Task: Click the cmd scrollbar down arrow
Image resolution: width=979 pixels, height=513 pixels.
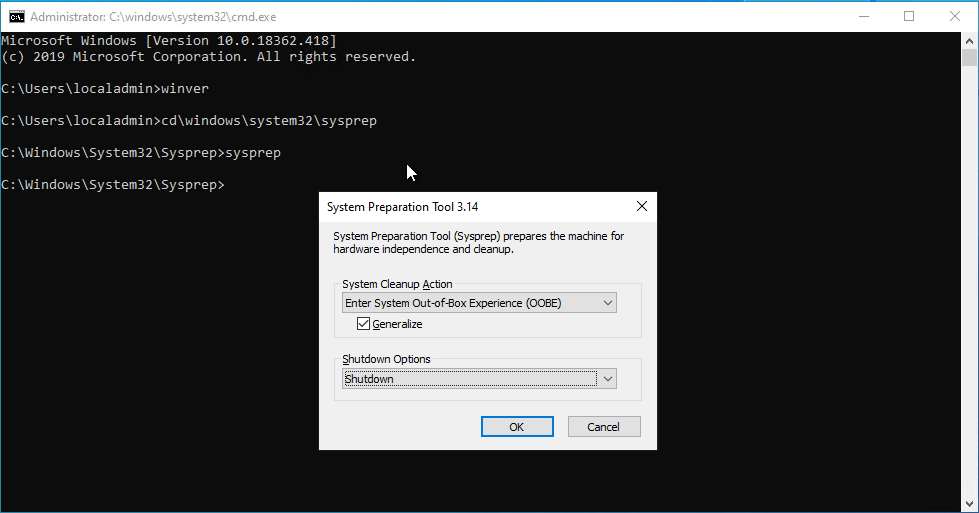Action: [969, 504]
